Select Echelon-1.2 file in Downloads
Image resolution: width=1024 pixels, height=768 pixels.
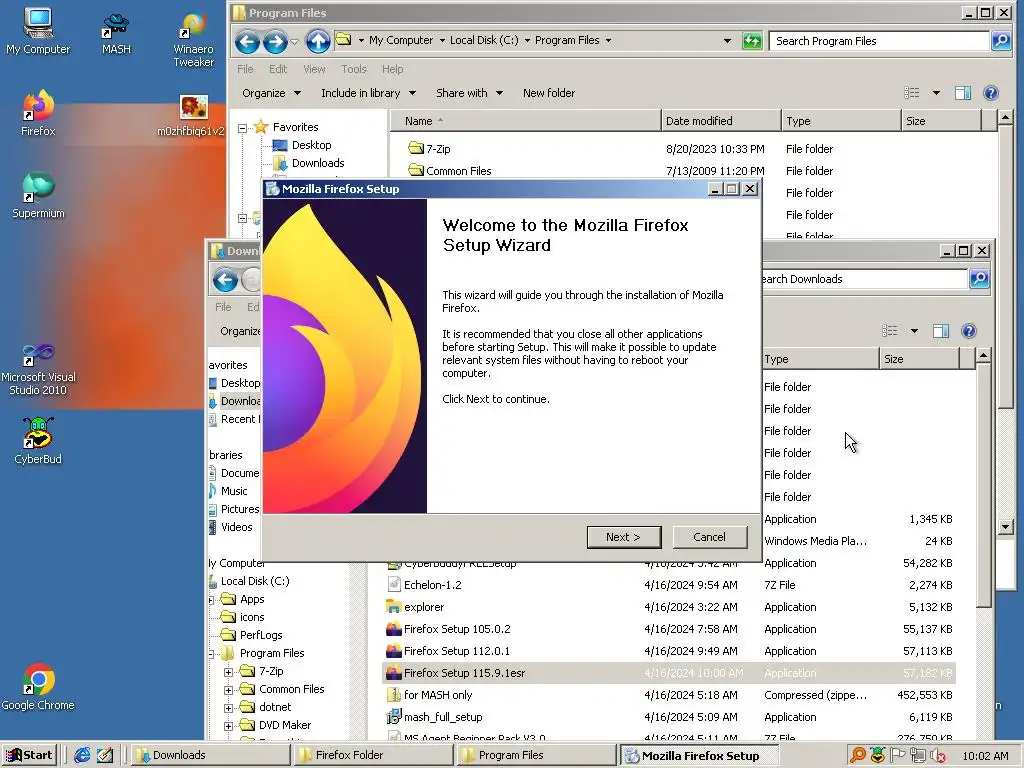coord(669,585)
